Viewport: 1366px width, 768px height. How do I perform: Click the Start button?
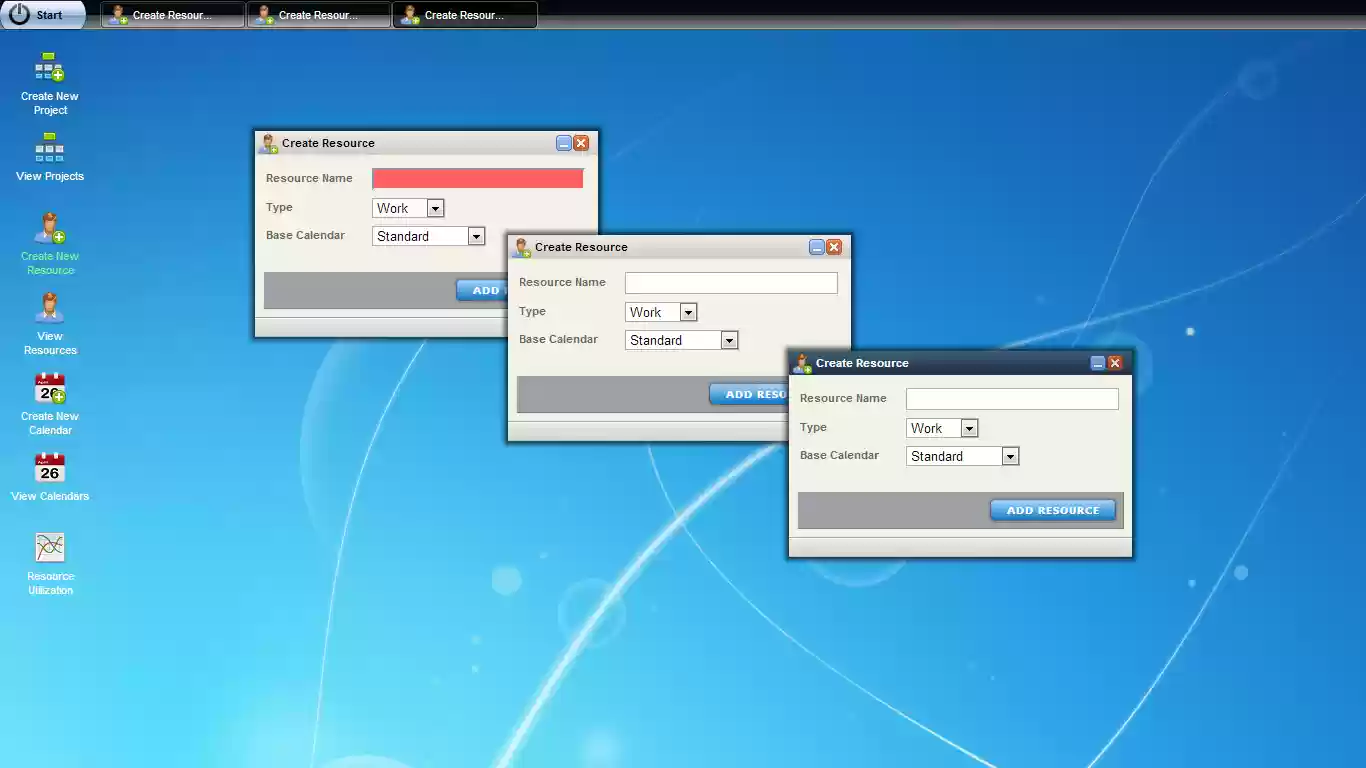pyautogui.click(x=44, y=14)
